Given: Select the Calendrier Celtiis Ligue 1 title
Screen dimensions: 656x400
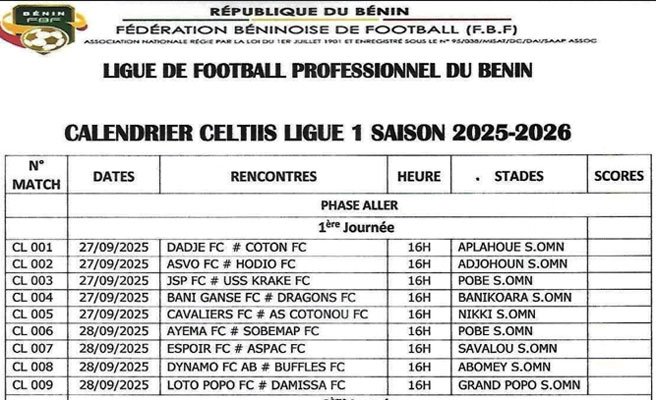Looking at the screenshot, I should click(x=319, y=130).
